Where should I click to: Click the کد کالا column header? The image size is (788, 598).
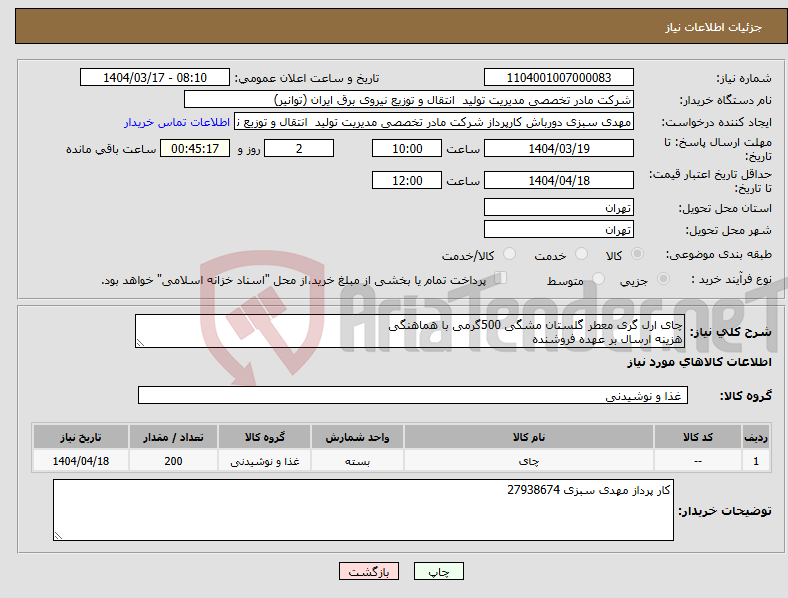698,437
